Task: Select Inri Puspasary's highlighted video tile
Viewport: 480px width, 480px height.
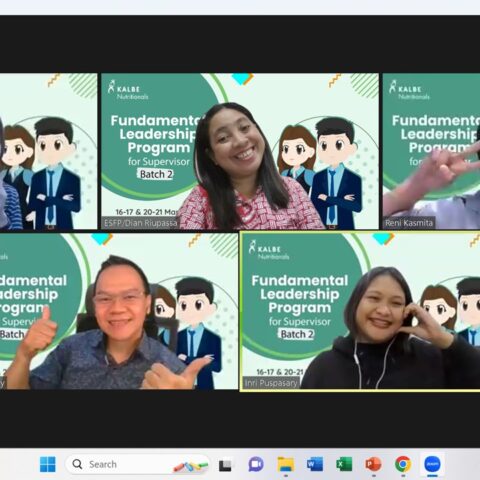Action: click(x=360, y=311)
